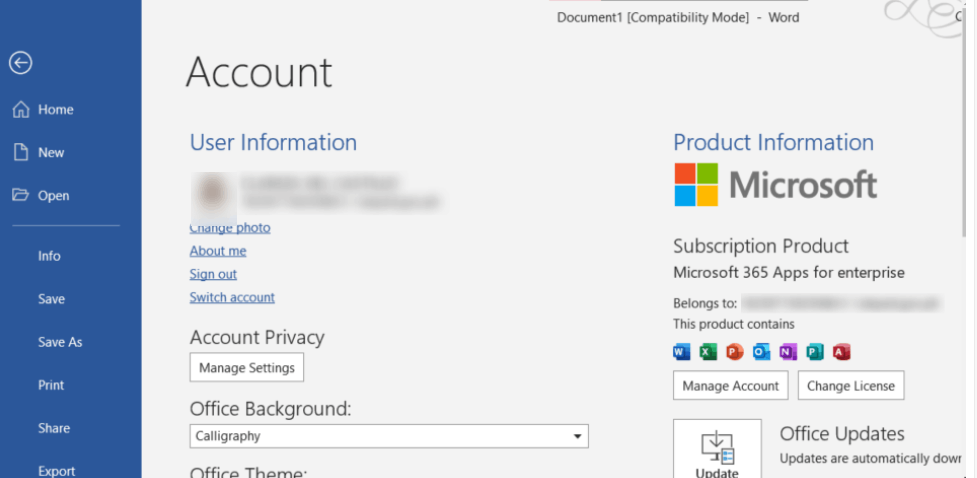This screenshot has width=977, height=478.
Task: Click the blurred user profile photo
Action: coord(213,197)
